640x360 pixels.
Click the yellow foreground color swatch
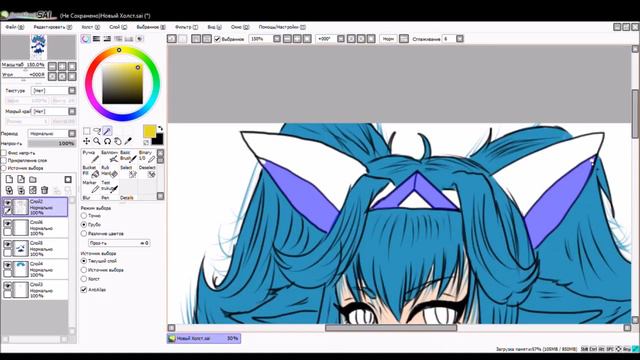[149, 131]
